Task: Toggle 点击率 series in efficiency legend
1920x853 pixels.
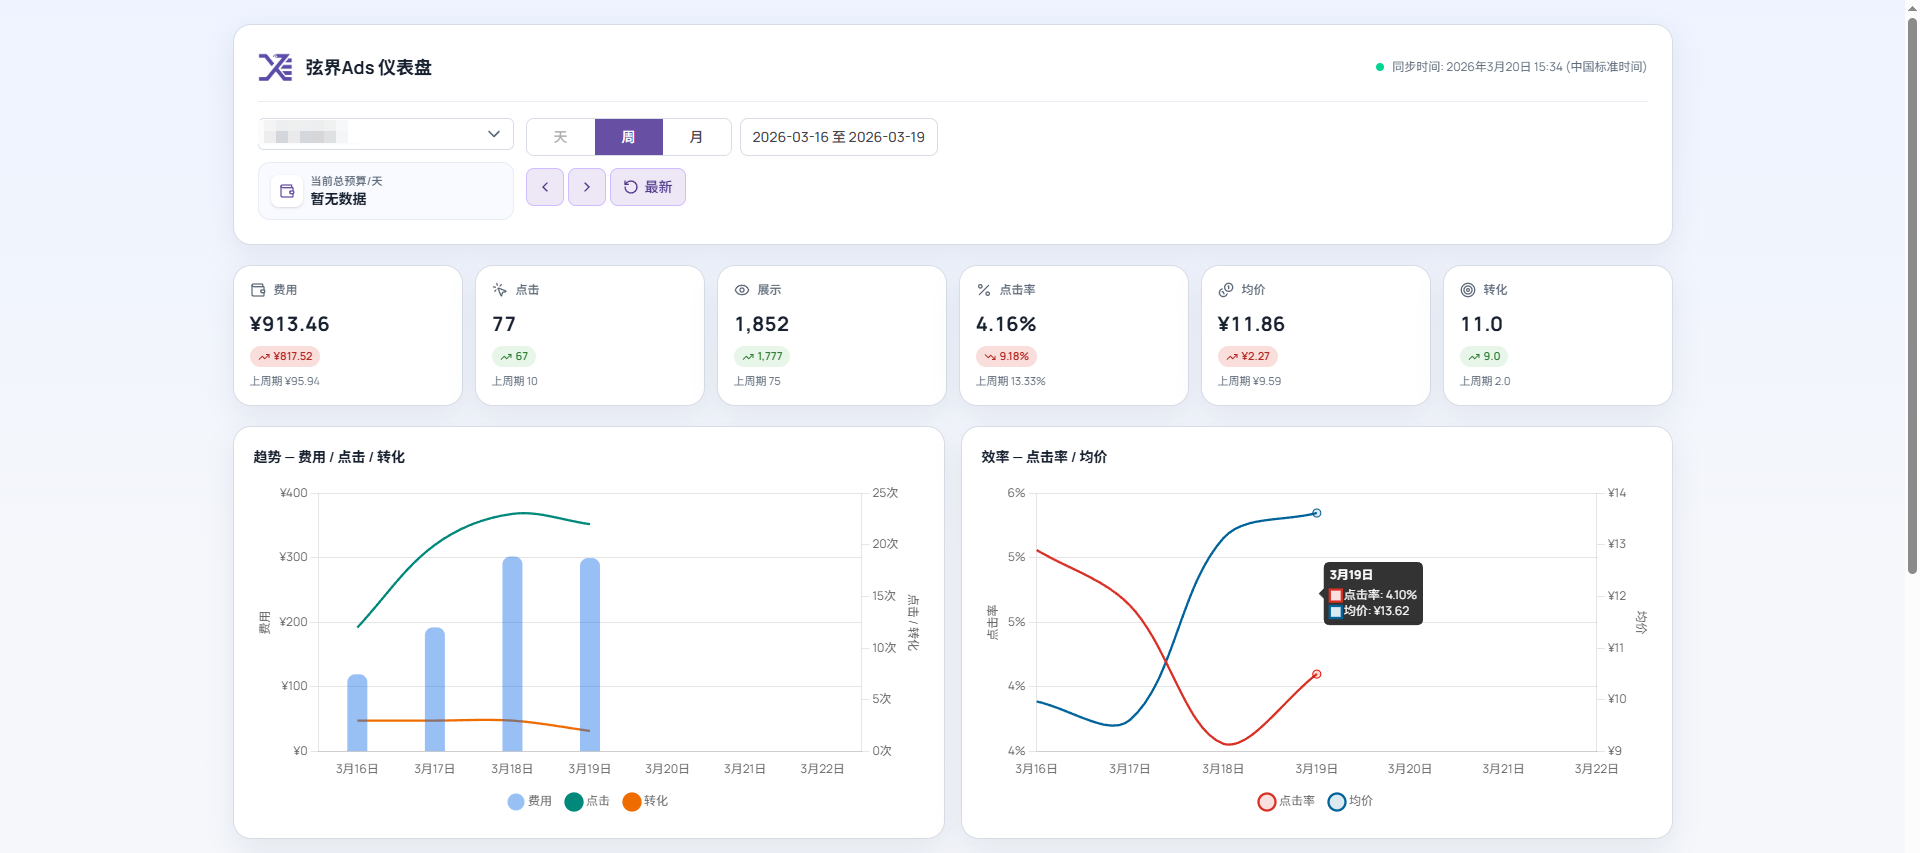Action: click(1286, 801)
